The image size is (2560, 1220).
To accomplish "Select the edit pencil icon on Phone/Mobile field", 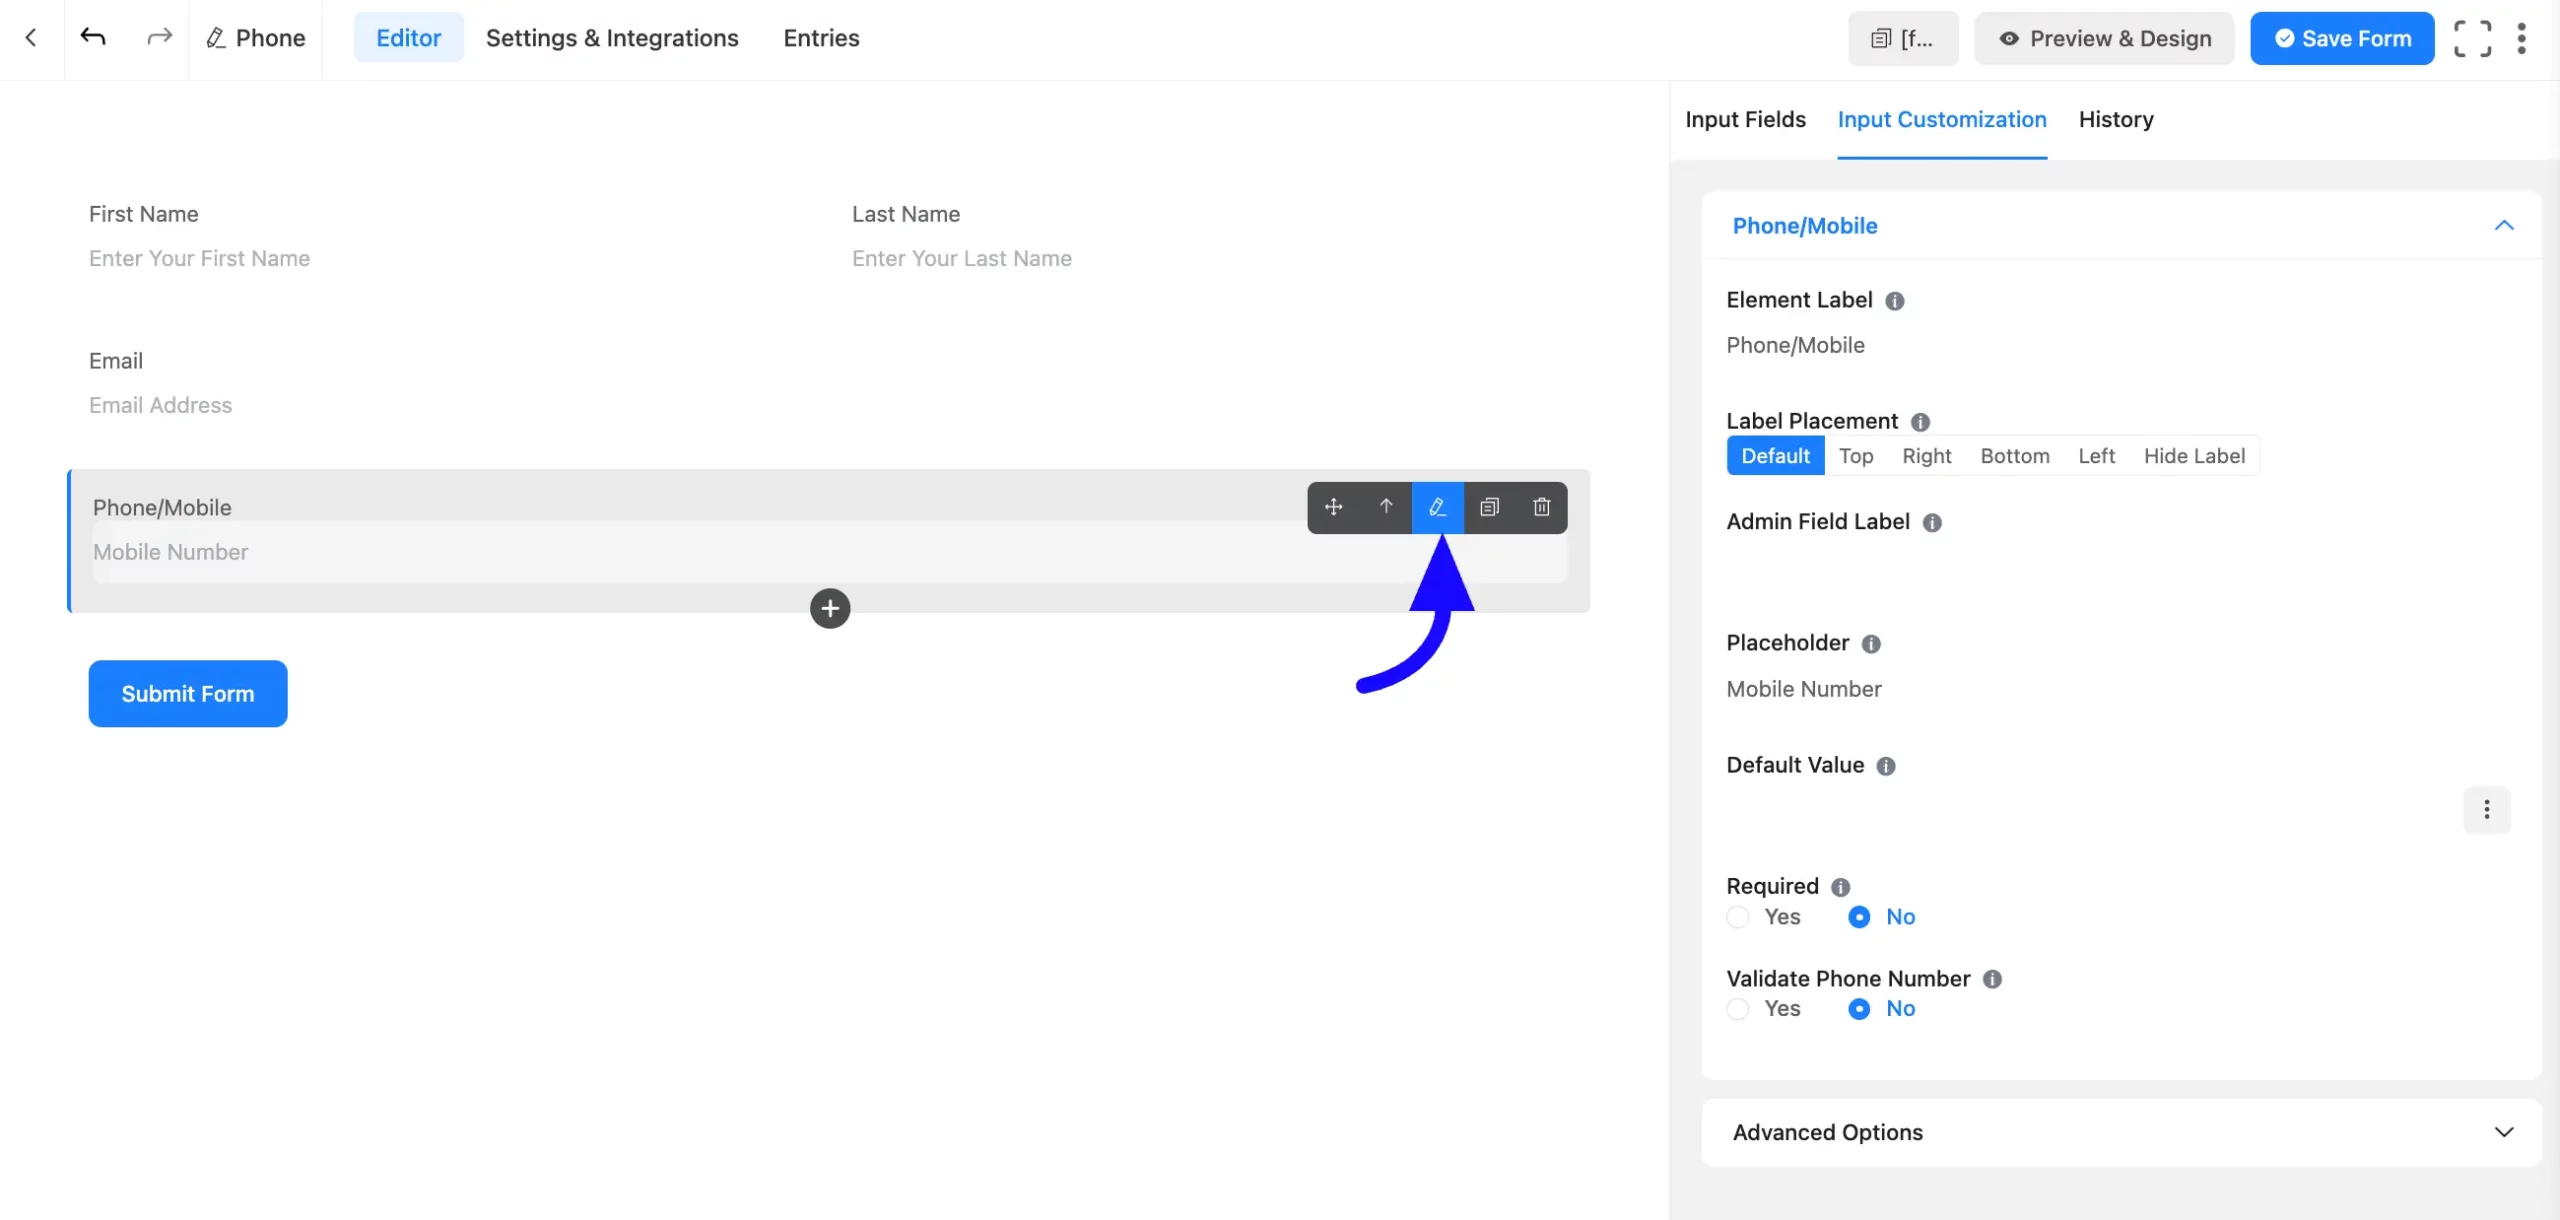I will pos(1437,507).
